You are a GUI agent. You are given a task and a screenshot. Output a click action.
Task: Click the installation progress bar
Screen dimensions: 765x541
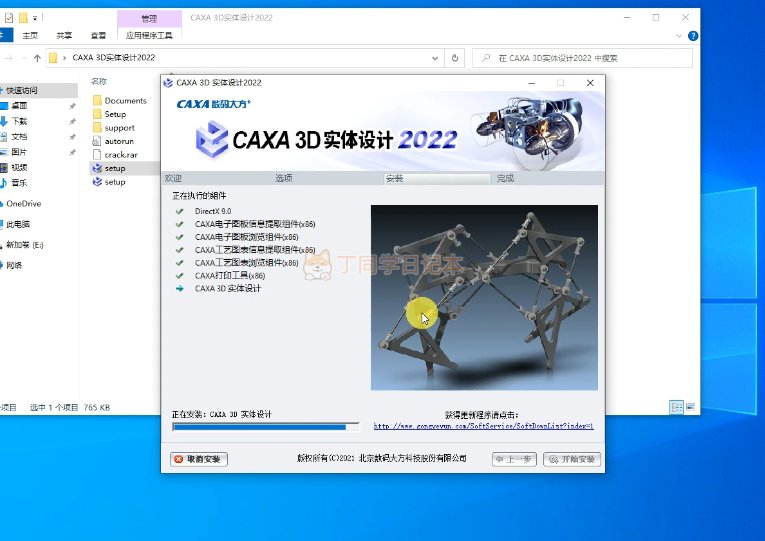point(265,427)
